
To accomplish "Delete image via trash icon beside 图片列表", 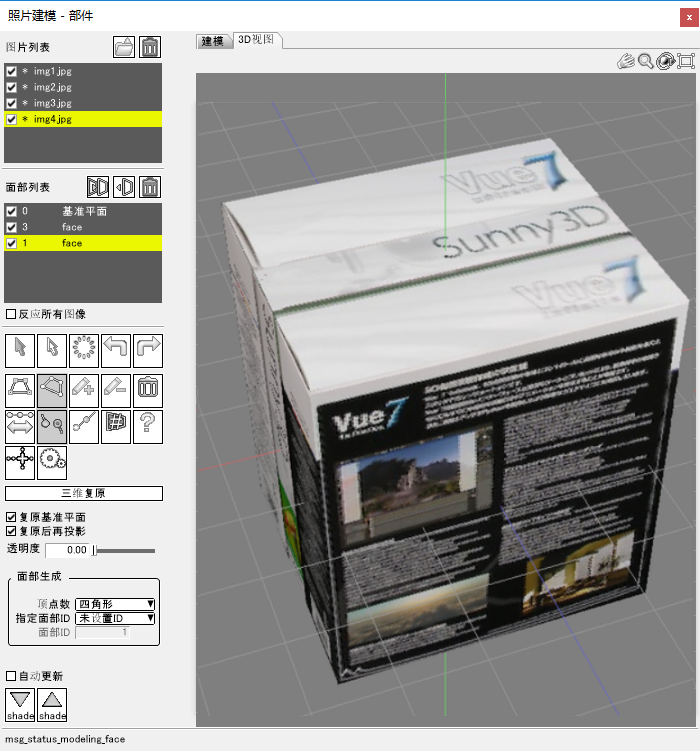I will [150, 47].
